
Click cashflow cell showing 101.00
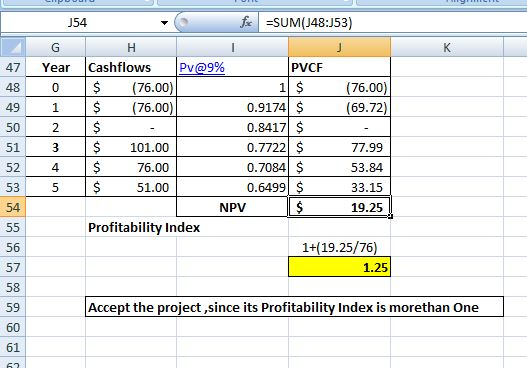(131, 147)
